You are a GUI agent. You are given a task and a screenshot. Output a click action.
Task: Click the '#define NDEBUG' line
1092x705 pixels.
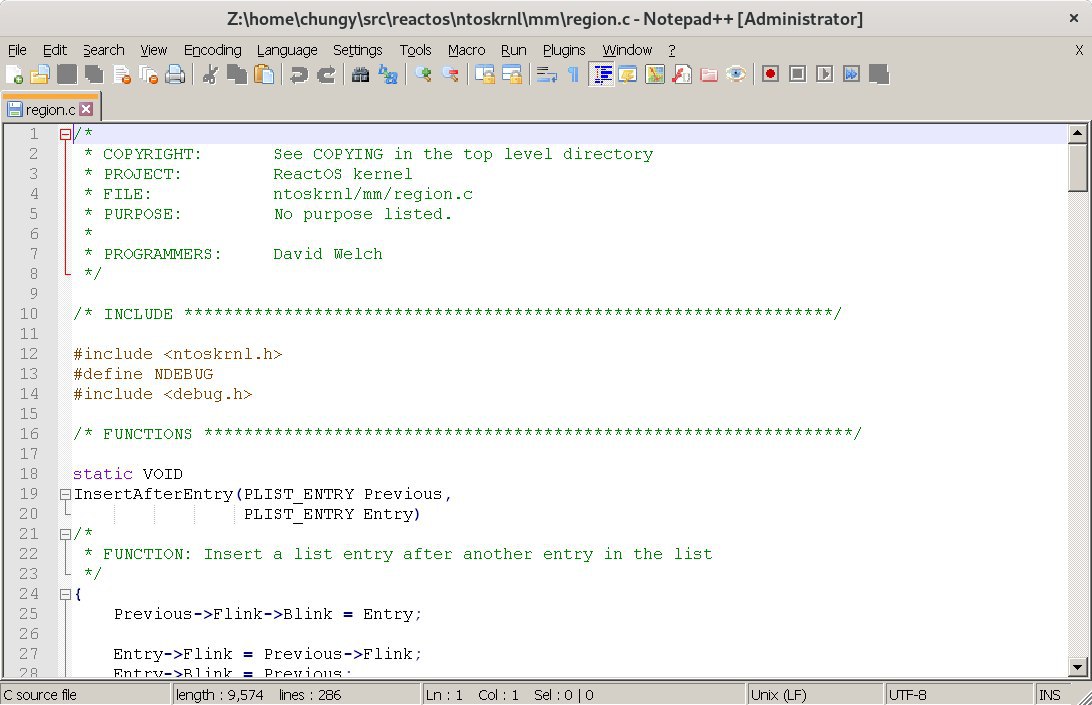click(x=143, y=374)
